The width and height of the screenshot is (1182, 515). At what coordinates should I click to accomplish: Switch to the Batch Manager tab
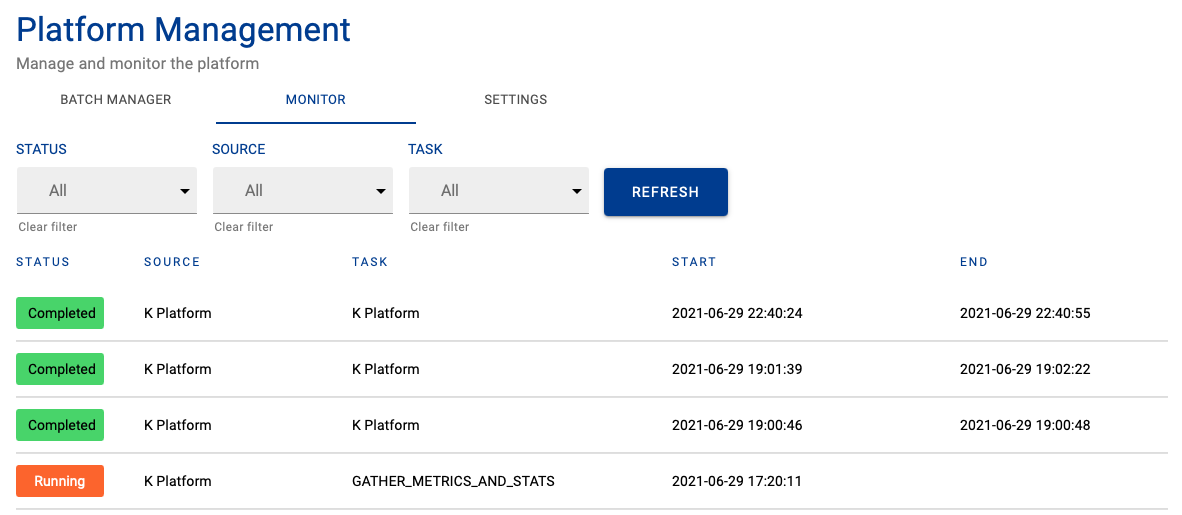click(116, 100)
